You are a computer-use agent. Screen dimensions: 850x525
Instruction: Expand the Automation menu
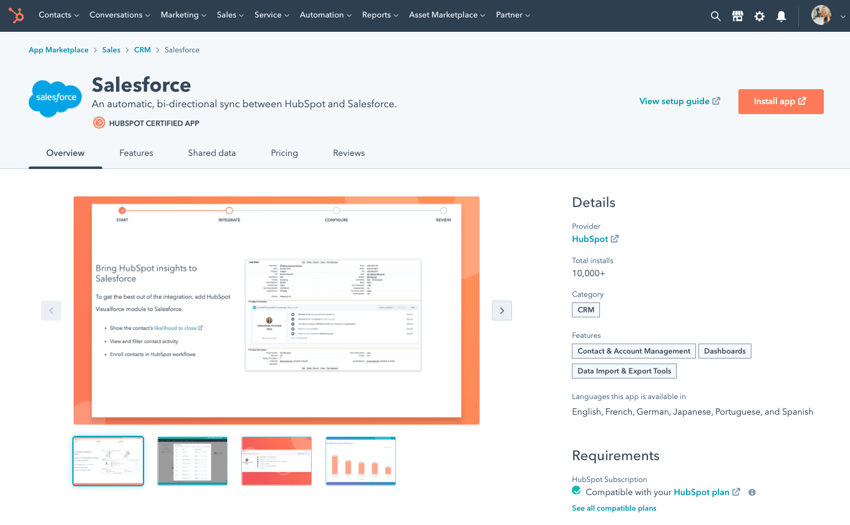[325, 15]
